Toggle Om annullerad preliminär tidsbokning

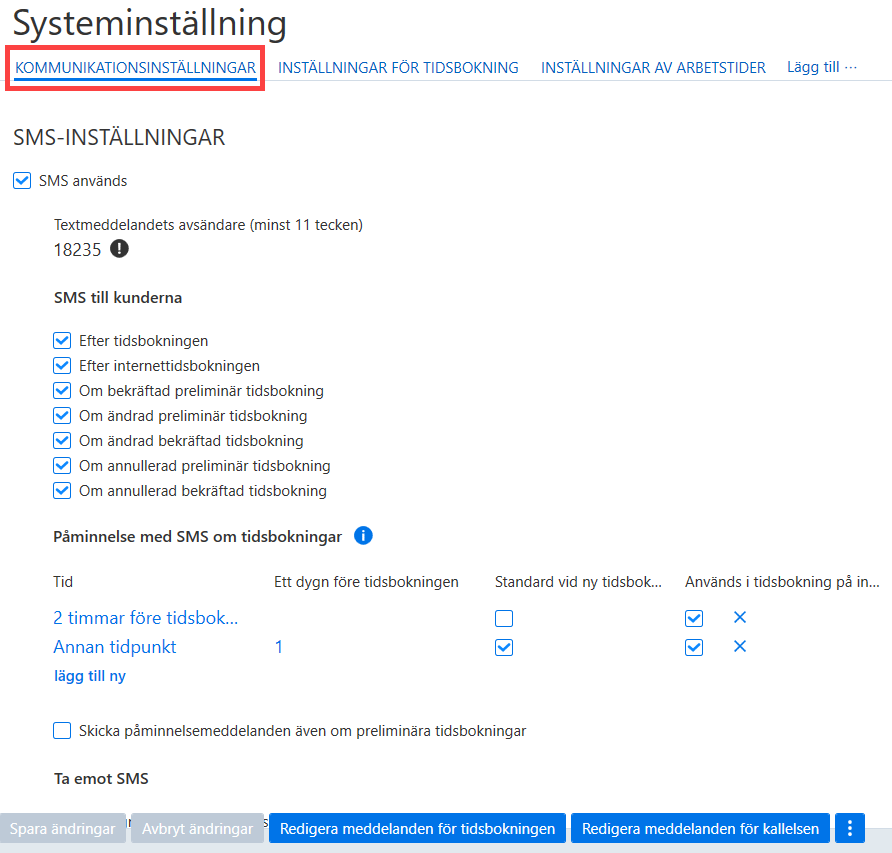click(x=62, y=466)
